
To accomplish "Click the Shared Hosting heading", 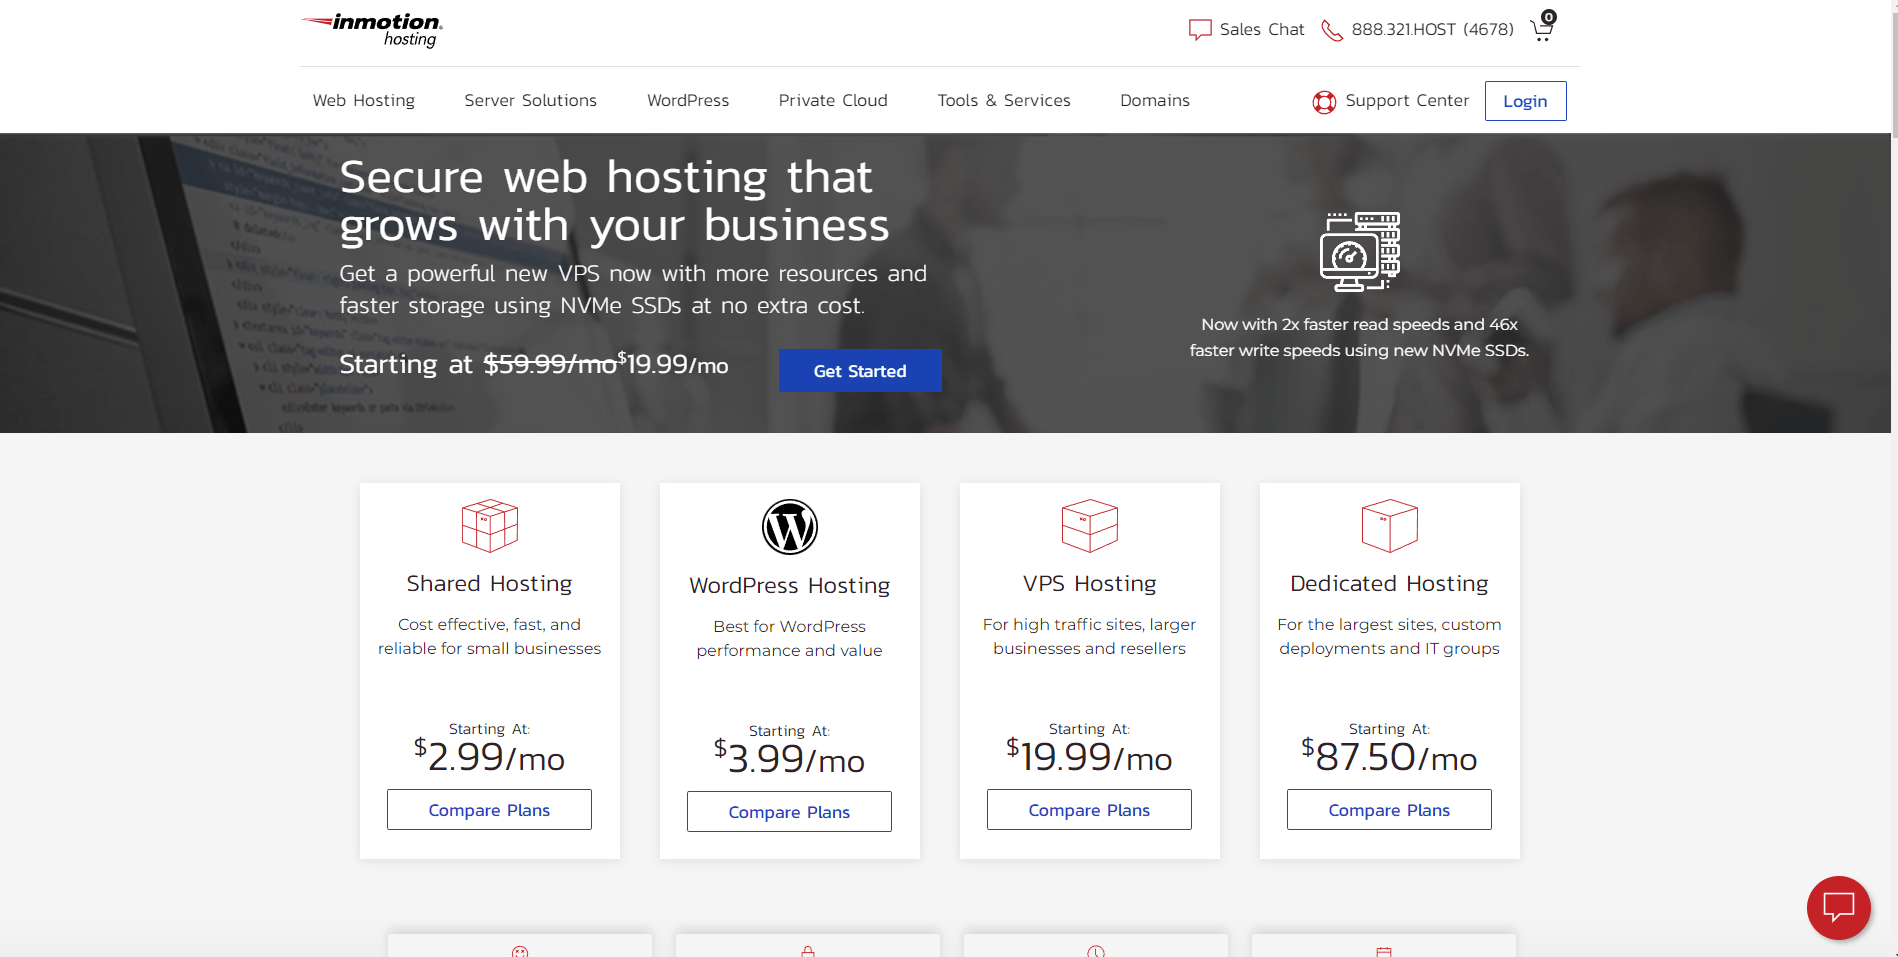I will point(489,584).
